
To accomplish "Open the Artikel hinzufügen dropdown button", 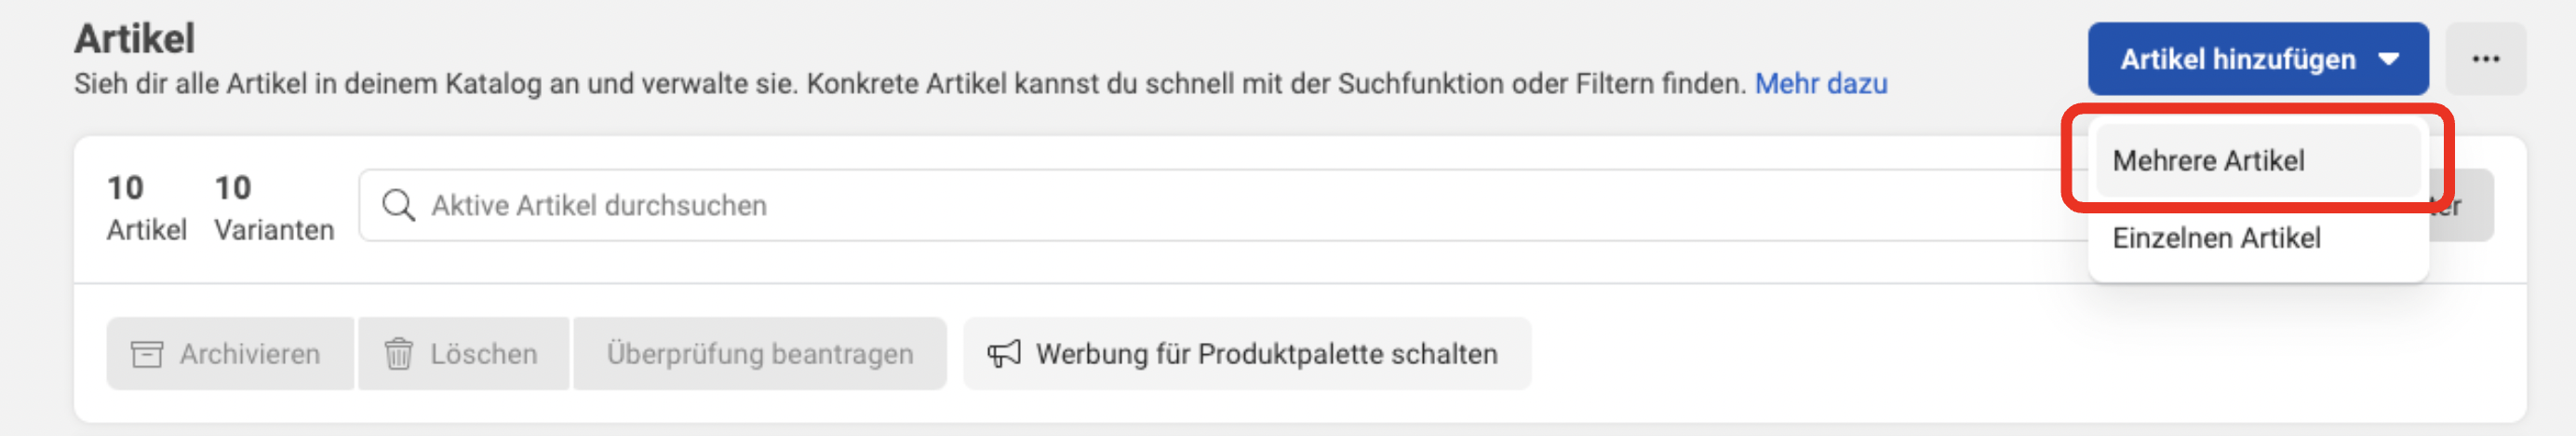I will pos(2257,59).
